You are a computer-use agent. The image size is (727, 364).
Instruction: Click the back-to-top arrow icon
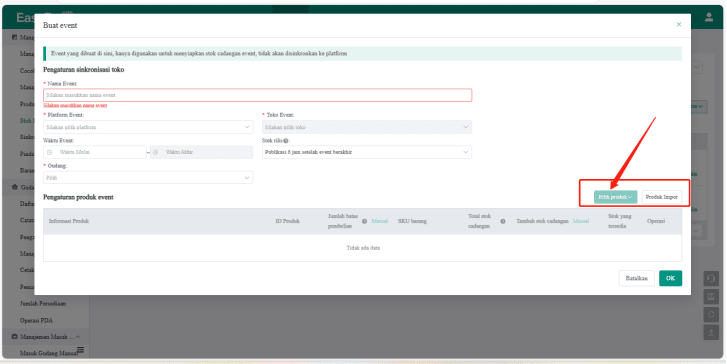click(711, 332)
